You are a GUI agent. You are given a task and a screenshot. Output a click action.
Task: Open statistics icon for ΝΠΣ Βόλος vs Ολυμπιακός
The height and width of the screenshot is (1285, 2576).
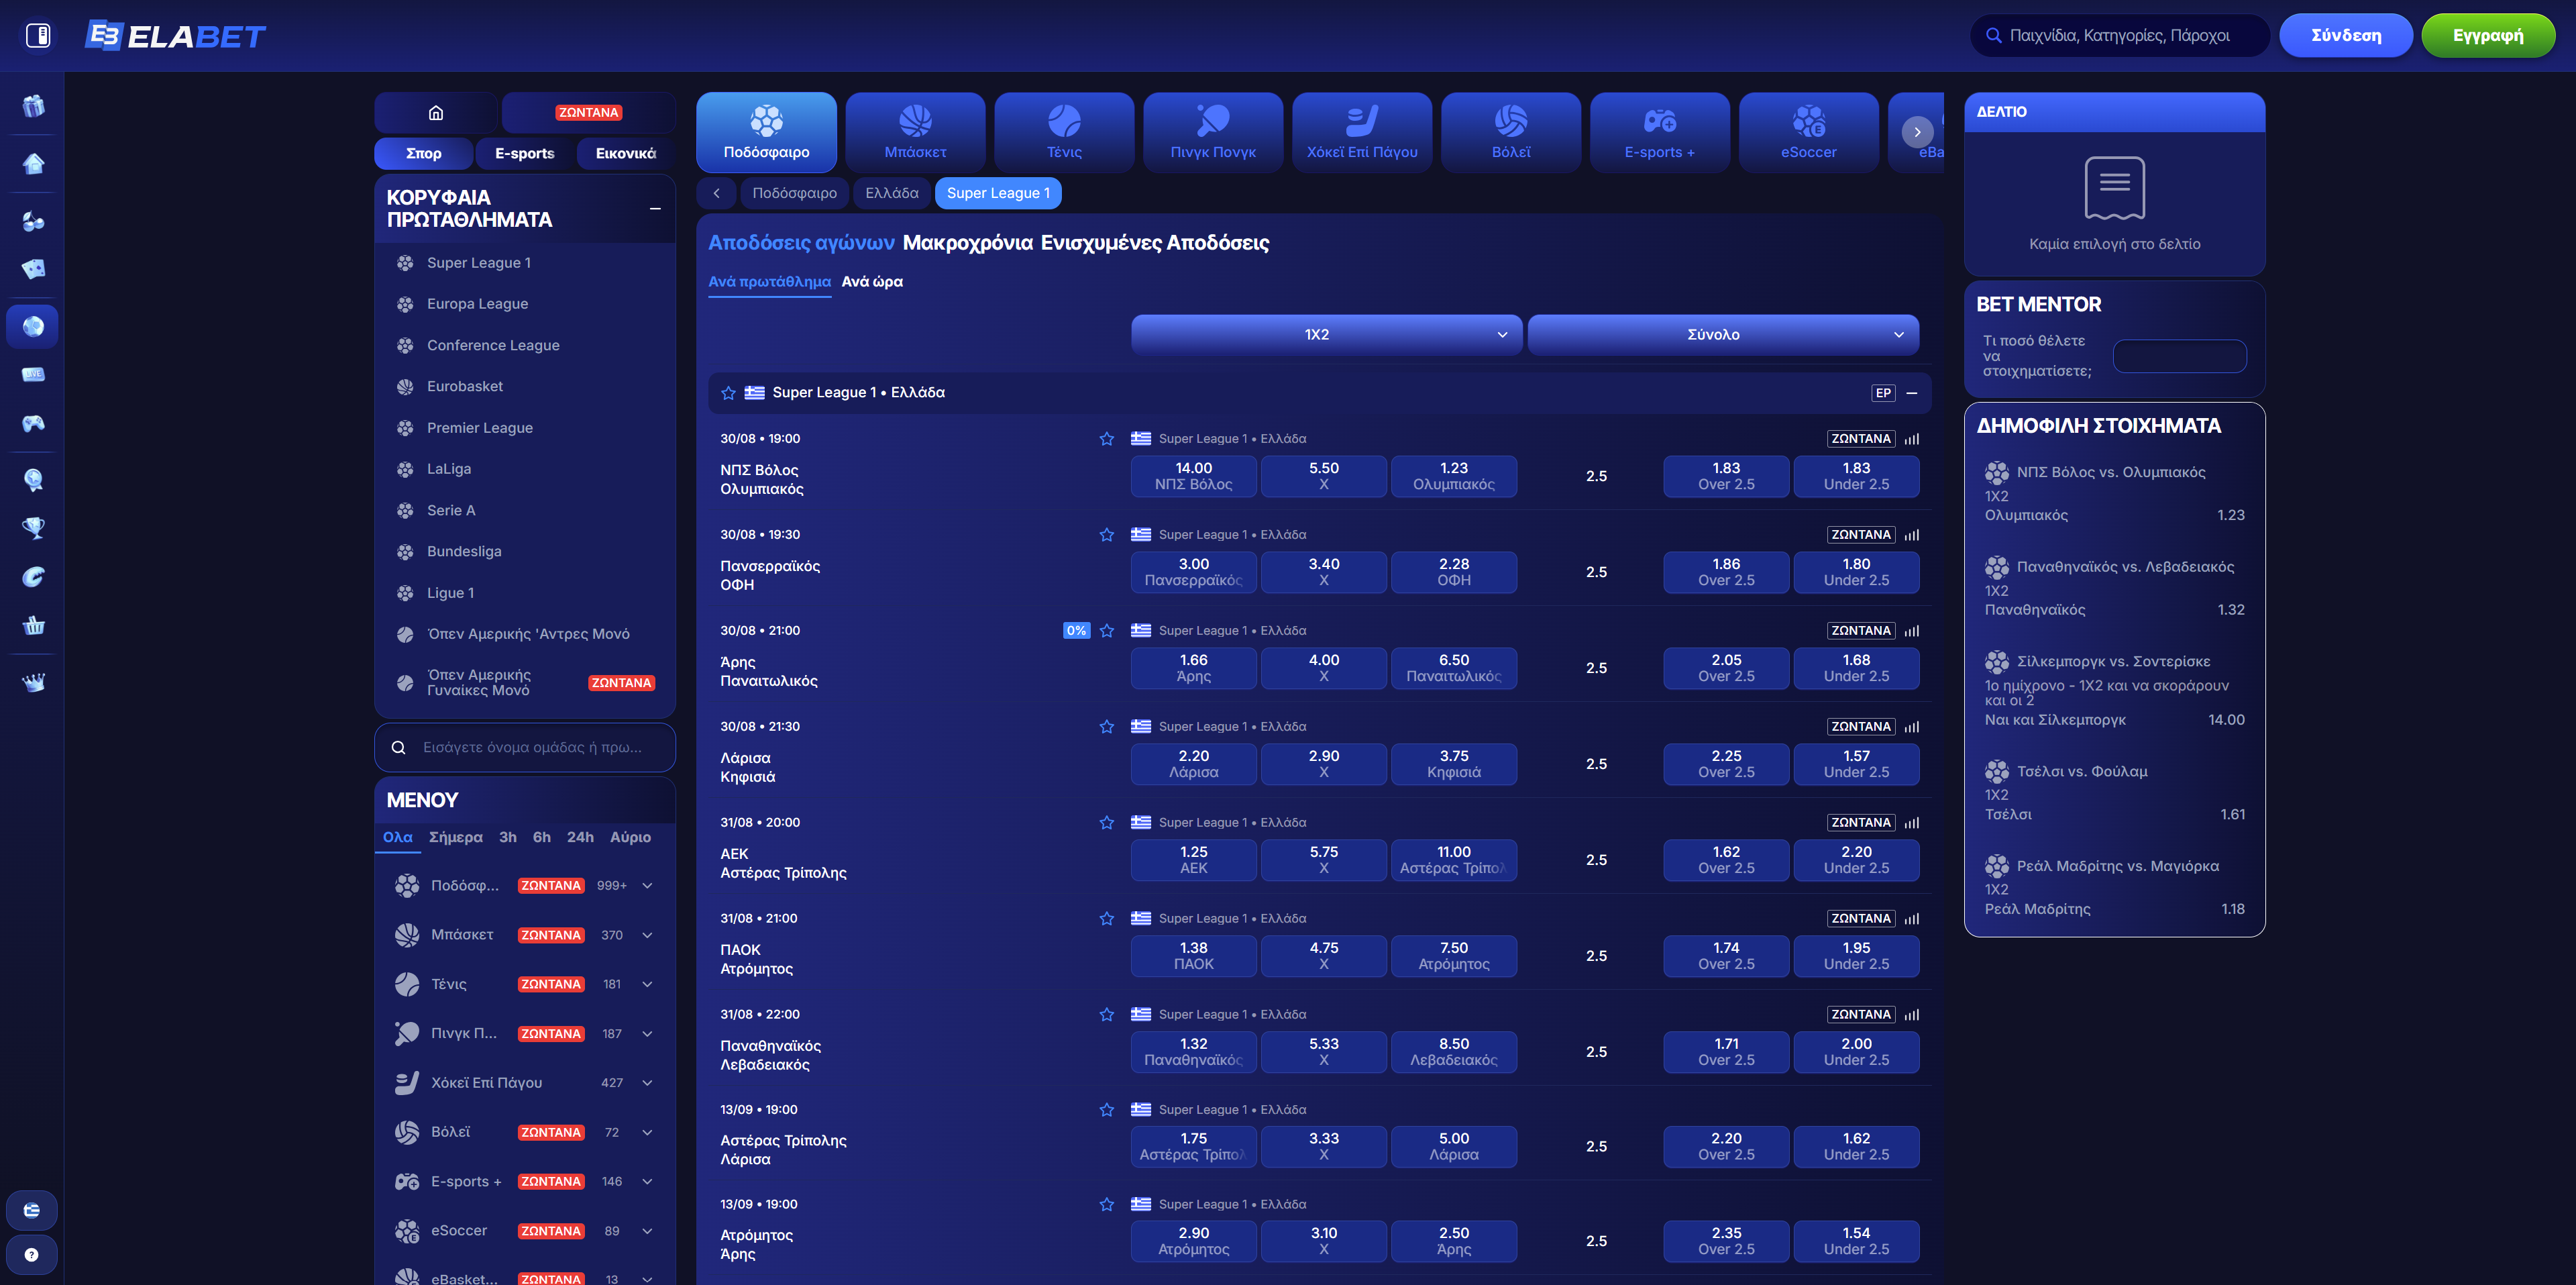click(1912, 439)
